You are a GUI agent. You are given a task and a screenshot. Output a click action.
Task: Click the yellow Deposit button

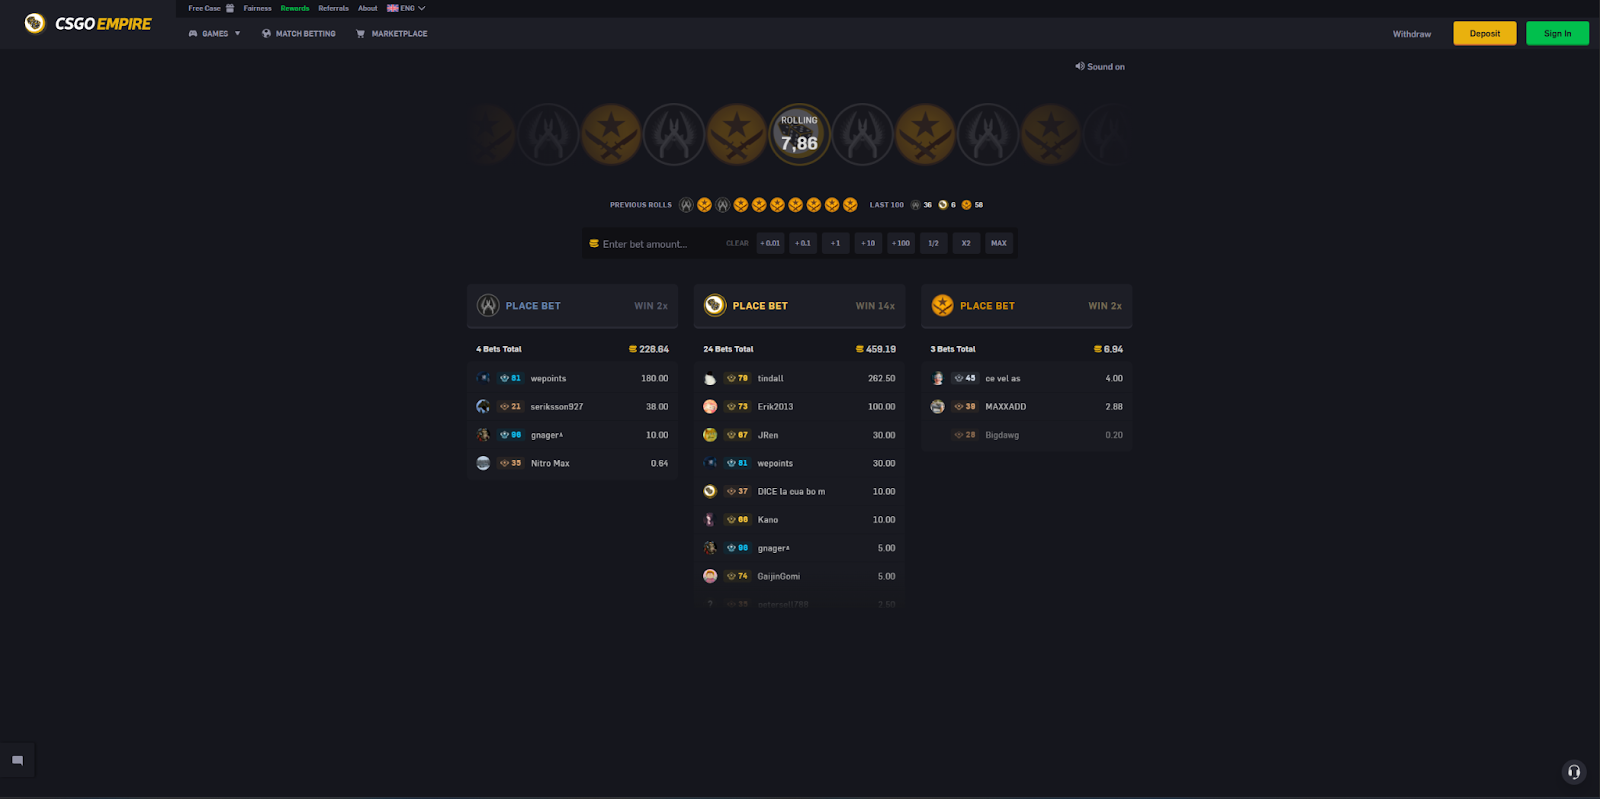(1485, 34)
